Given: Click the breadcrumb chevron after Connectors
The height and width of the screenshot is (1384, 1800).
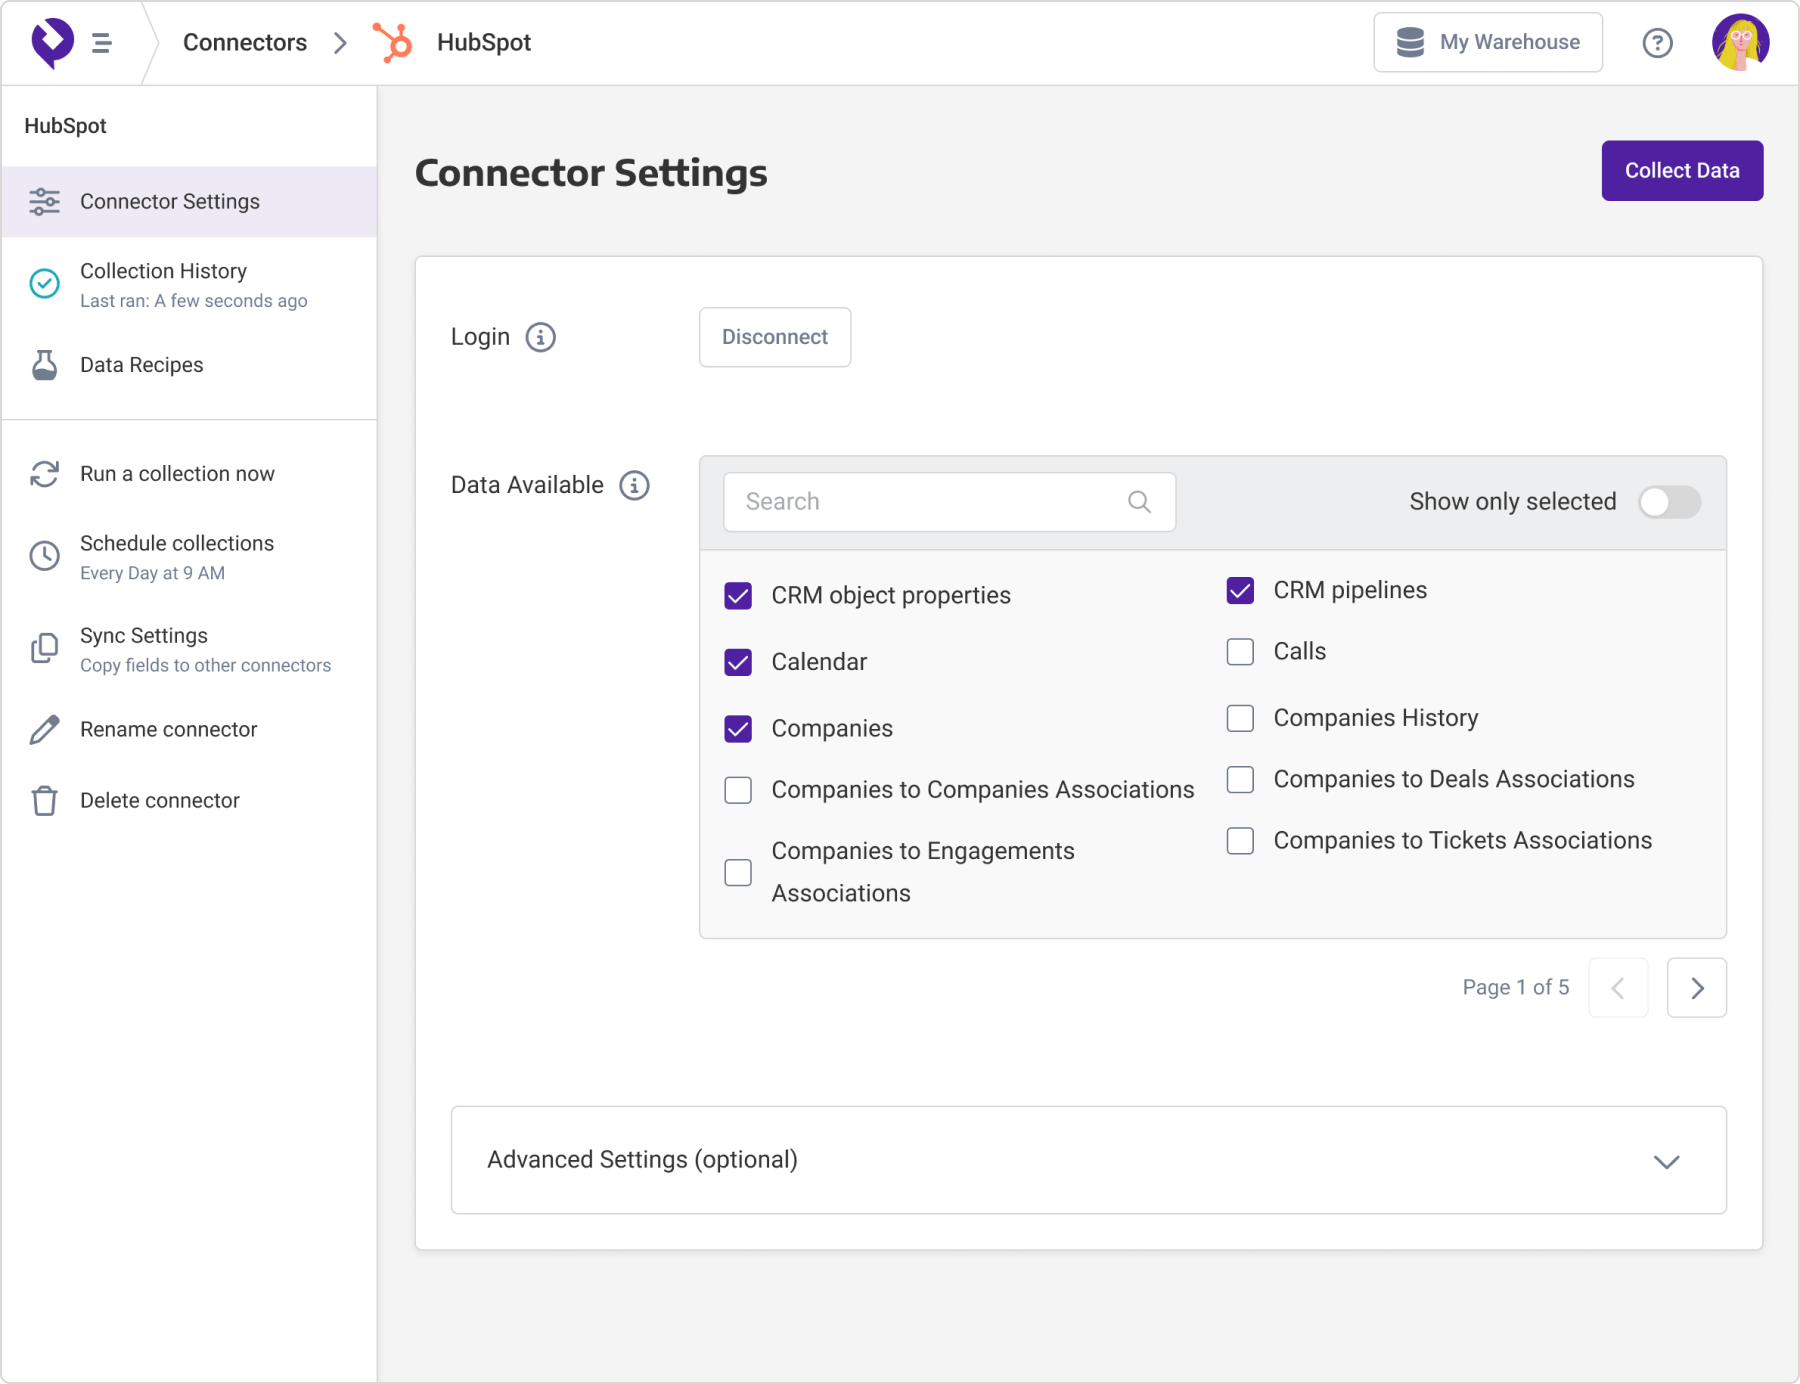Looking at the screenshot, I should click(x=340, y=43).
